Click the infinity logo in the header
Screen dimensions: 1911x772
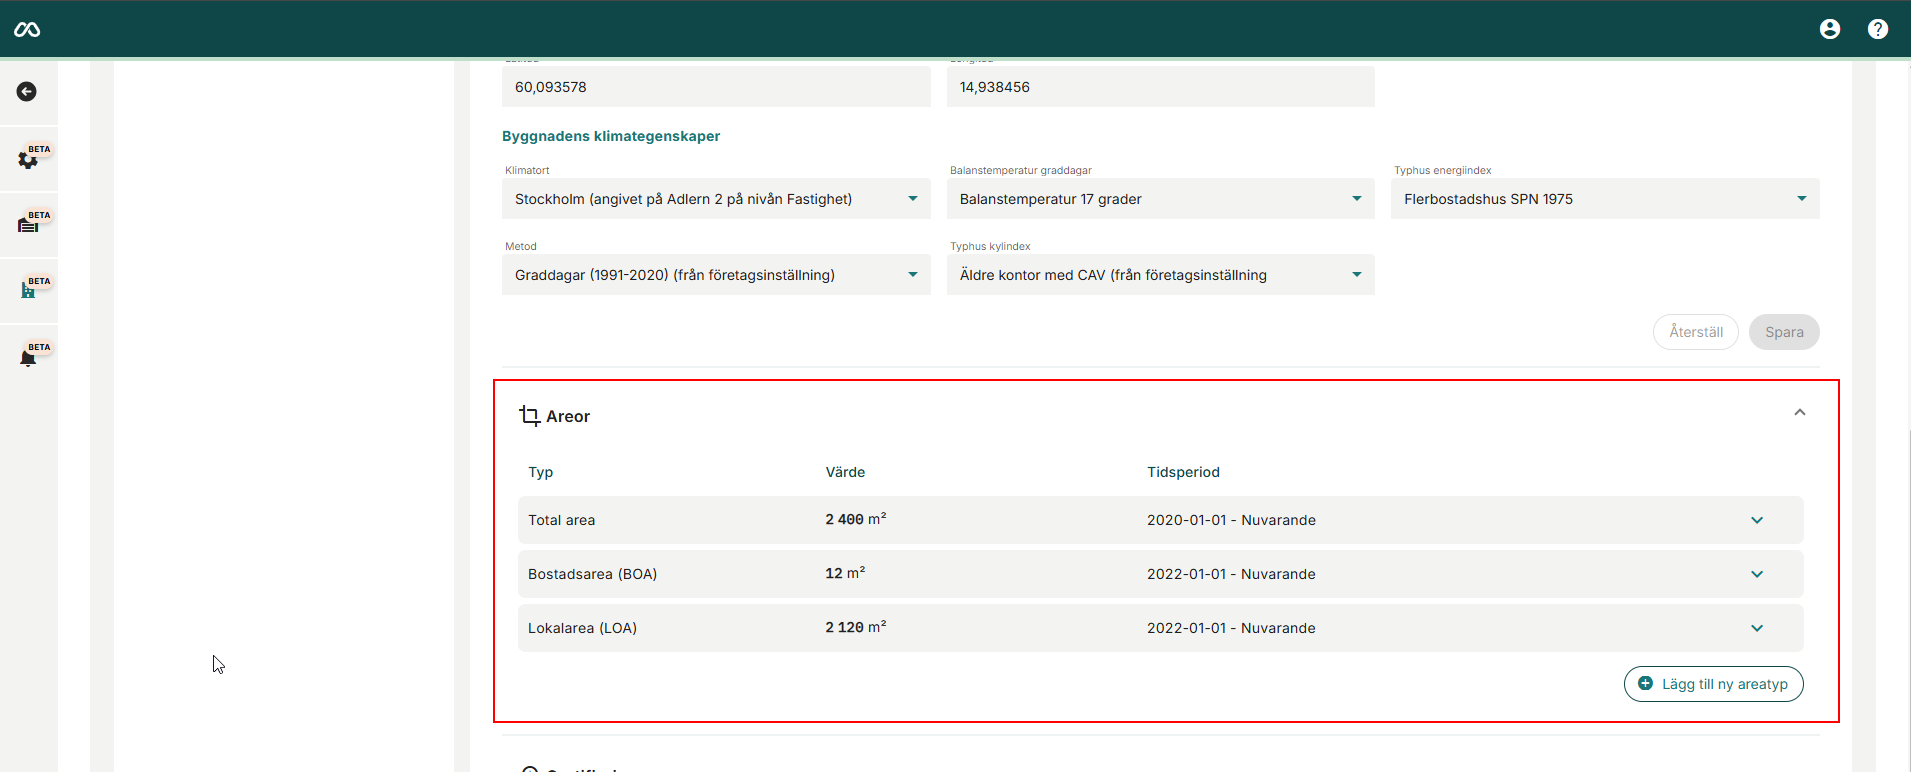[27, 30]
